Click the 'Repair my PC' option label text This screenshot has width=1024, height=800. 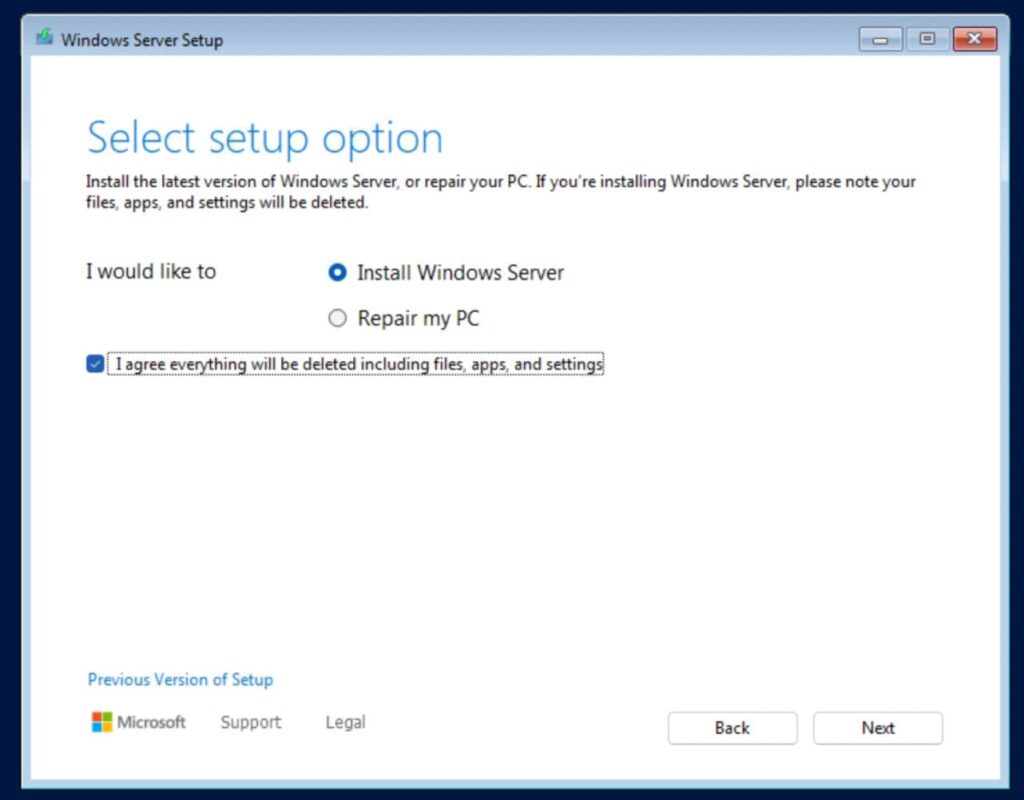coord(418,319)
